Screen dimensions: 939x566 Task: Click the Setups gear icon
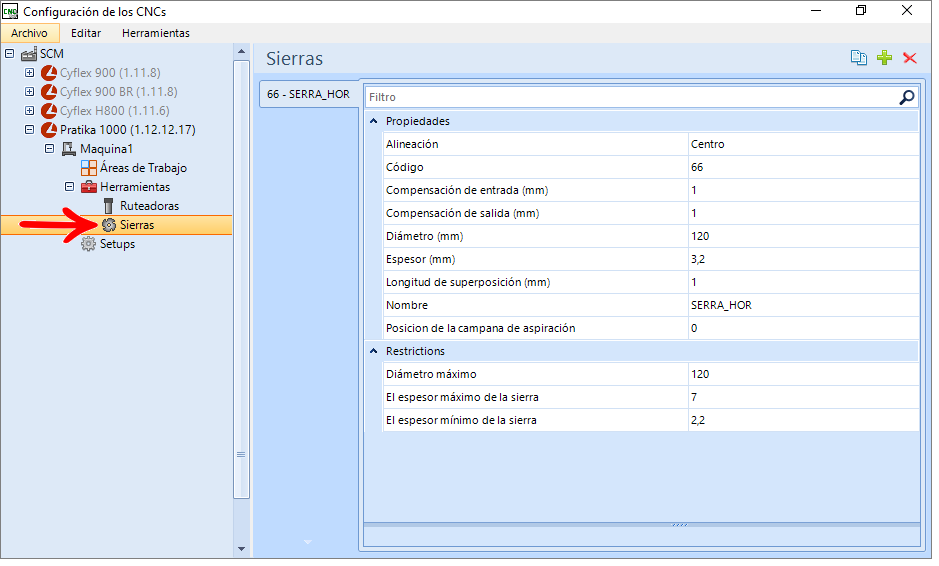coord(89,244)
